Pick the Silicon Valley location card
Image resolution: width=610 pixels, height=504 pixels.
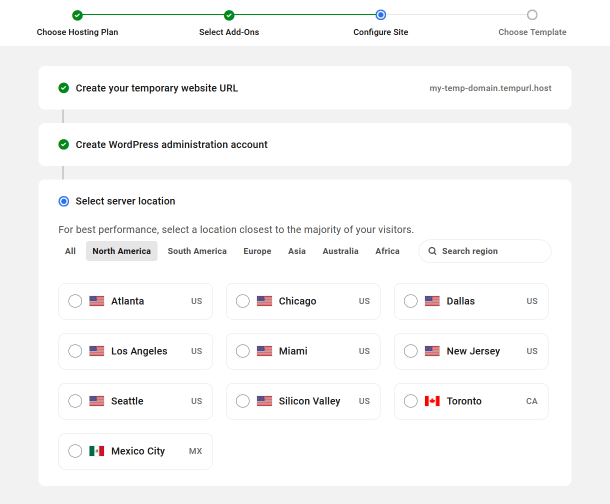point(303,401)
